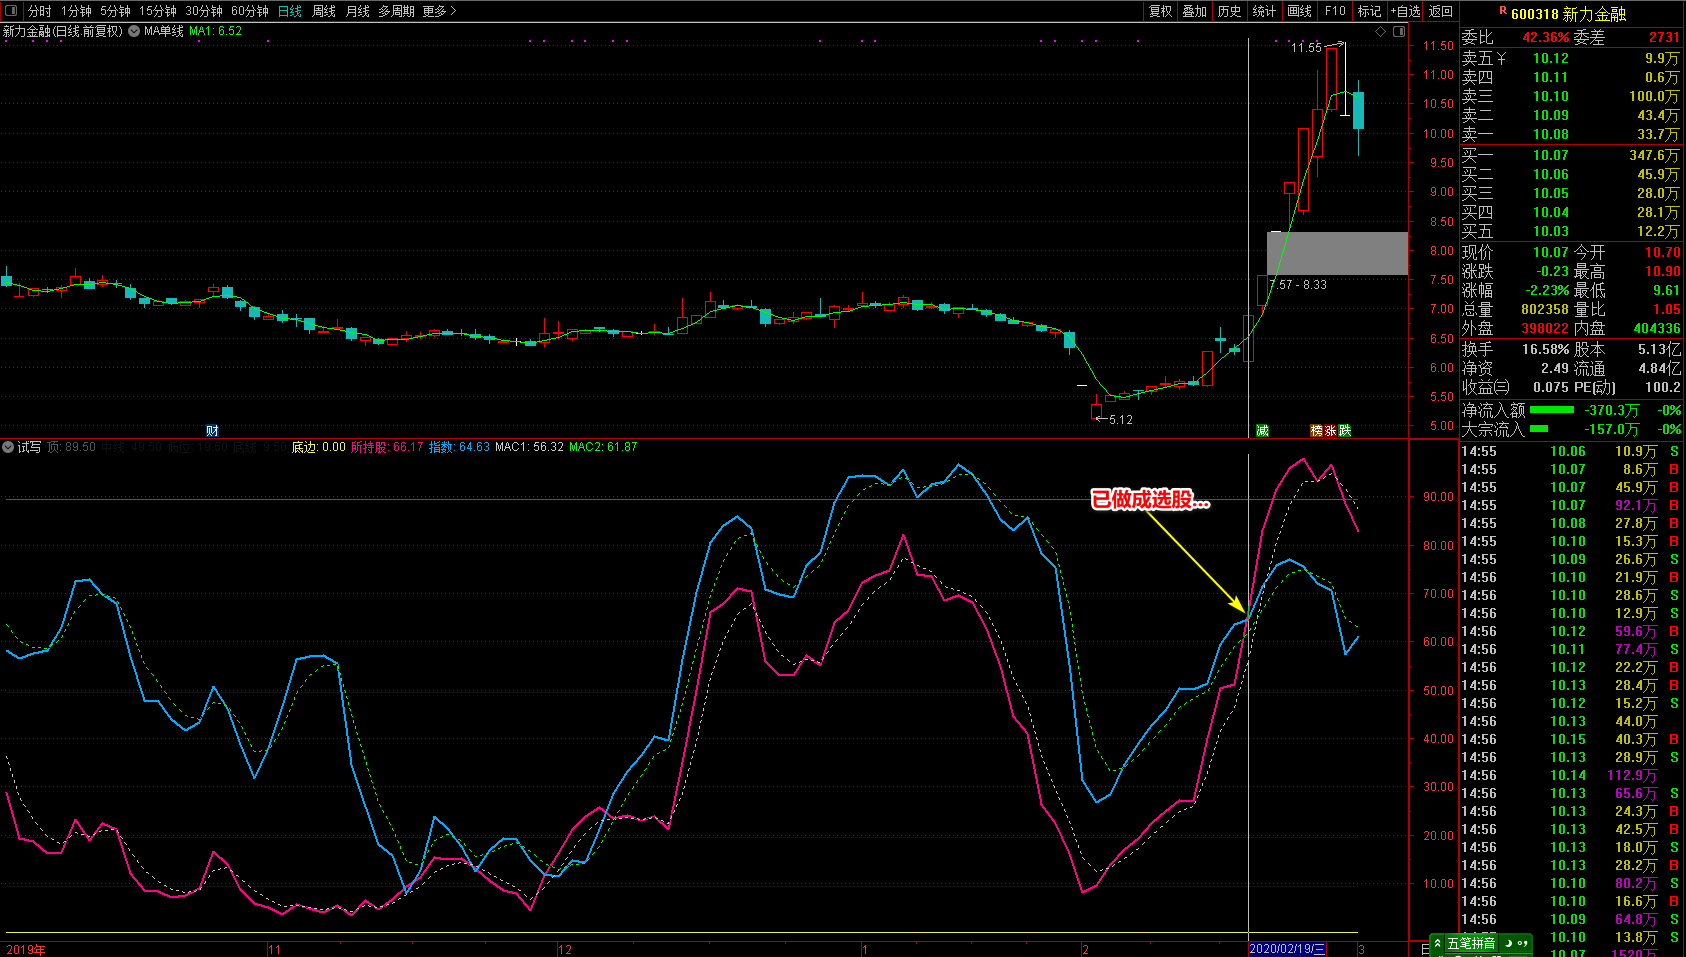Click the 指数: 64.63 indicator label
The height and width of the screenshot is (957, 1686).
pos(459,447)
